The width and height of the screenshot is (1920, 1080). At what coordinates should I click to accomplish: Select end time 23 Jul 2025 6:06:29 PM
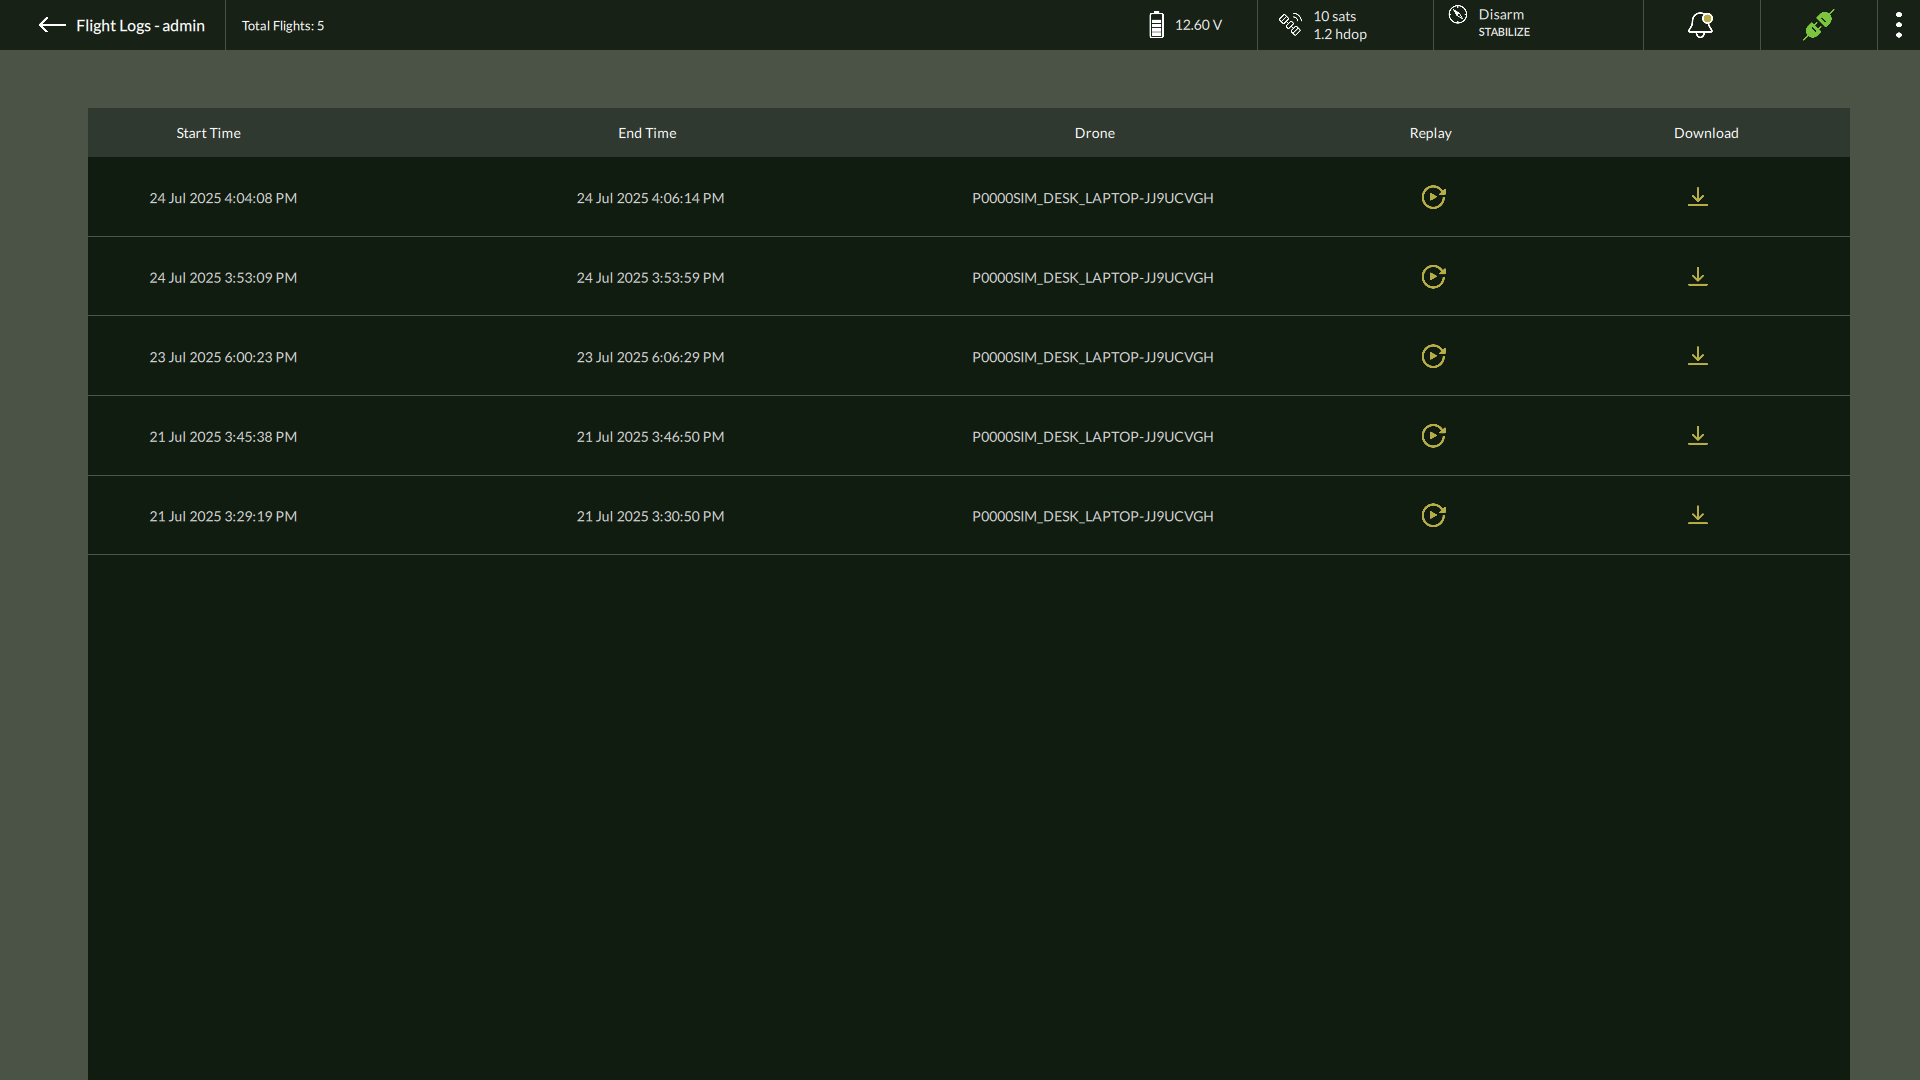[x=650, y=357]
